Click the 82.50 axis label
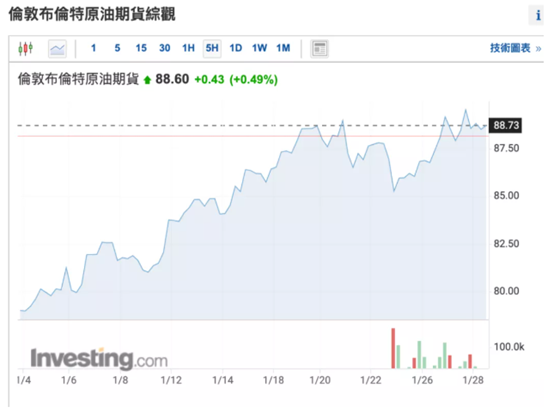Image resolution: width=554 pixels, height=413 pixels. coord(506,243)
